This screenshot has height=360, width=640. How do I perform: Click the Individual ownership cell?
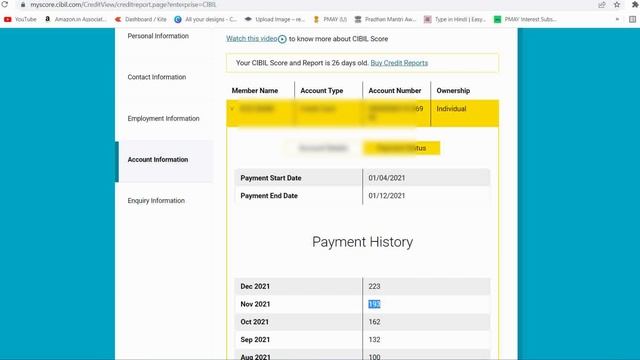pyautogui.click(x=451, y=109)
